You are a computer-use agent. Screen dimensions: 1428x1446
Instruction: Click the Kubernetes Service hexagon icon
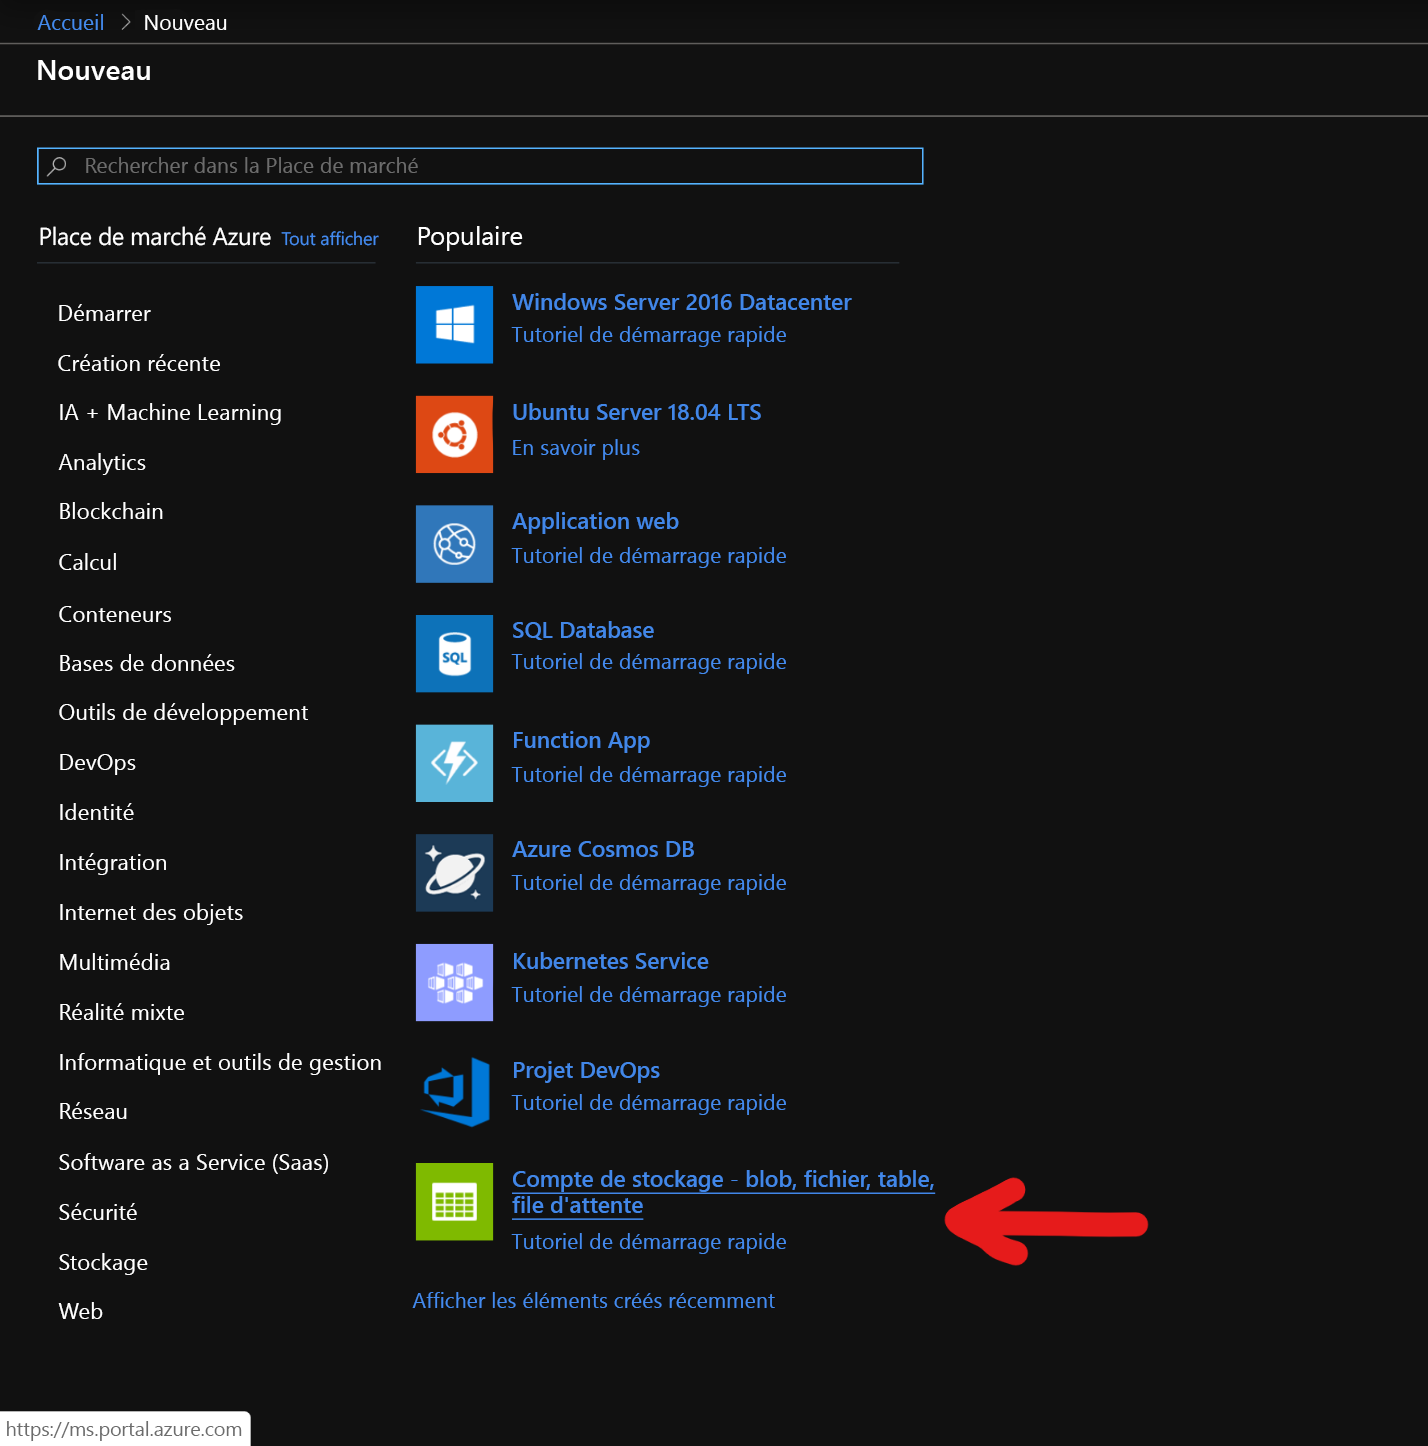[454, 982]
